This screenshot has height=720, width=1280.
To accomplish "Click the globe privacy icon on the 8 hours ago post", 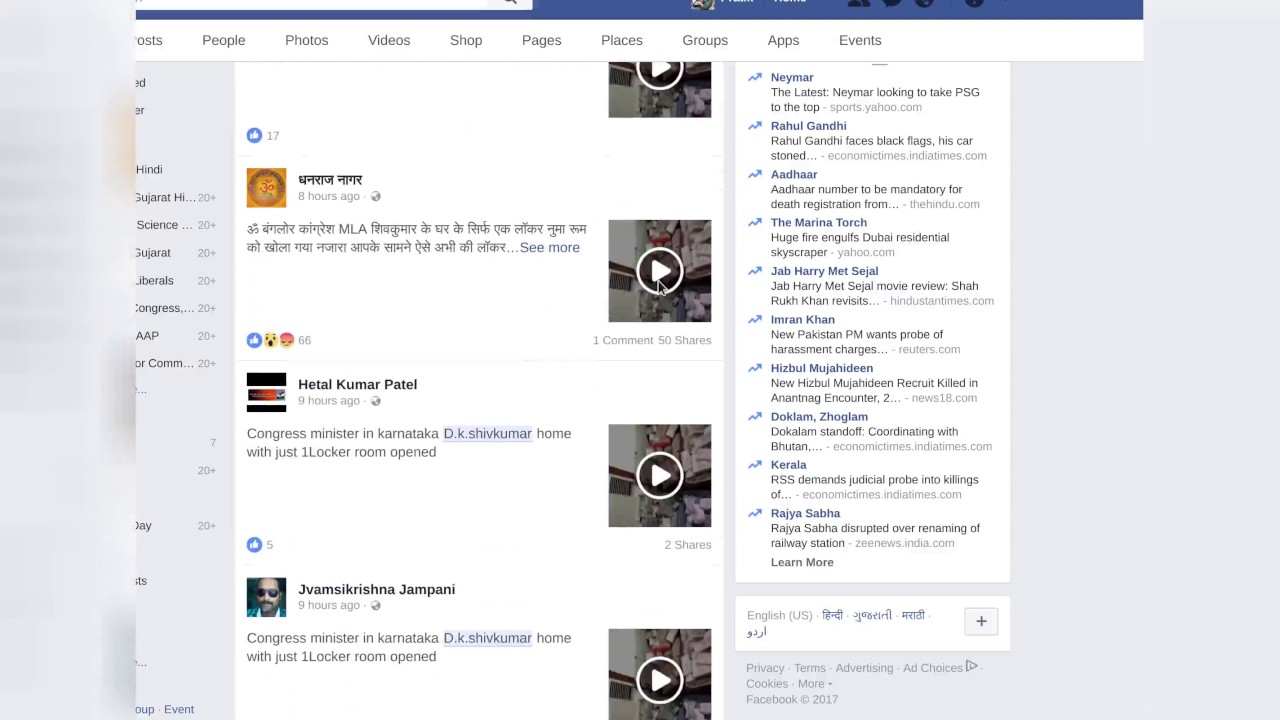I will coord(376,197).
